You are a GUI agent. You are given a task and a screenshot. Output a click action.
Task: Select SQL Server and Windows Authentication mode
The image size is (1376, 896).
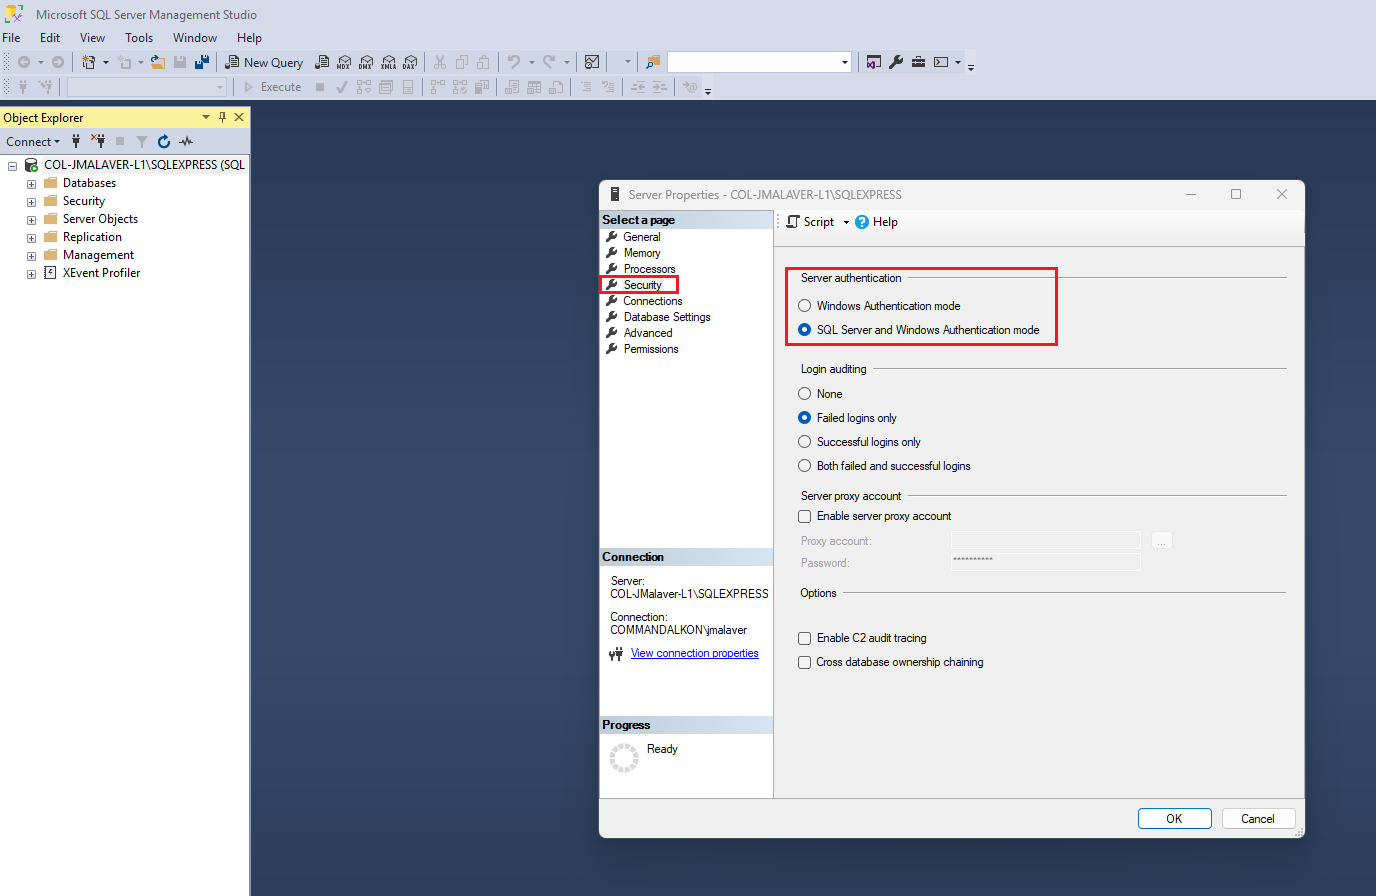click(804, 330)
